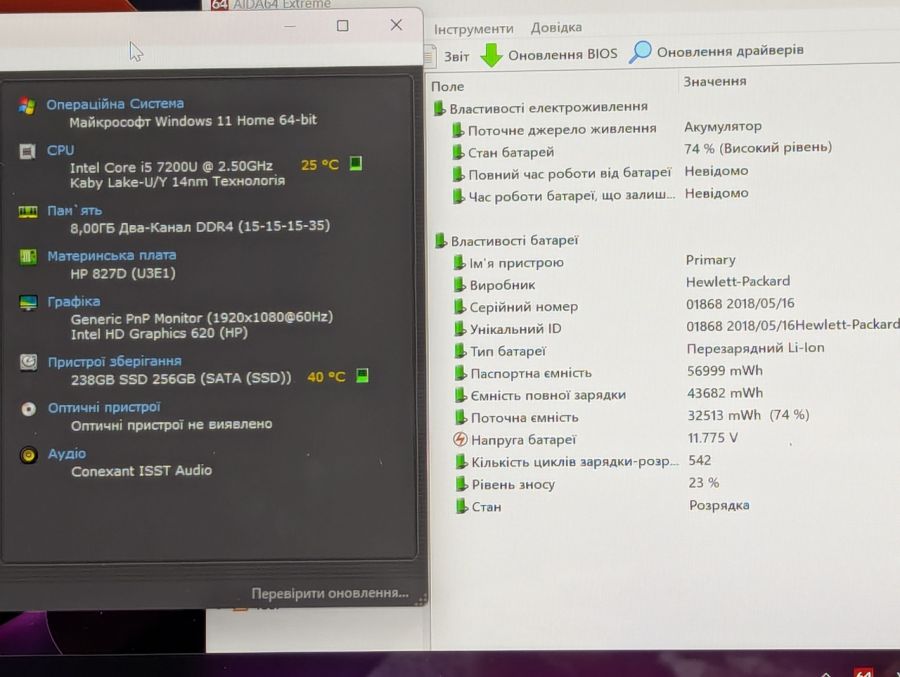Open the Материнська плата section link

(x=111, y=256)
